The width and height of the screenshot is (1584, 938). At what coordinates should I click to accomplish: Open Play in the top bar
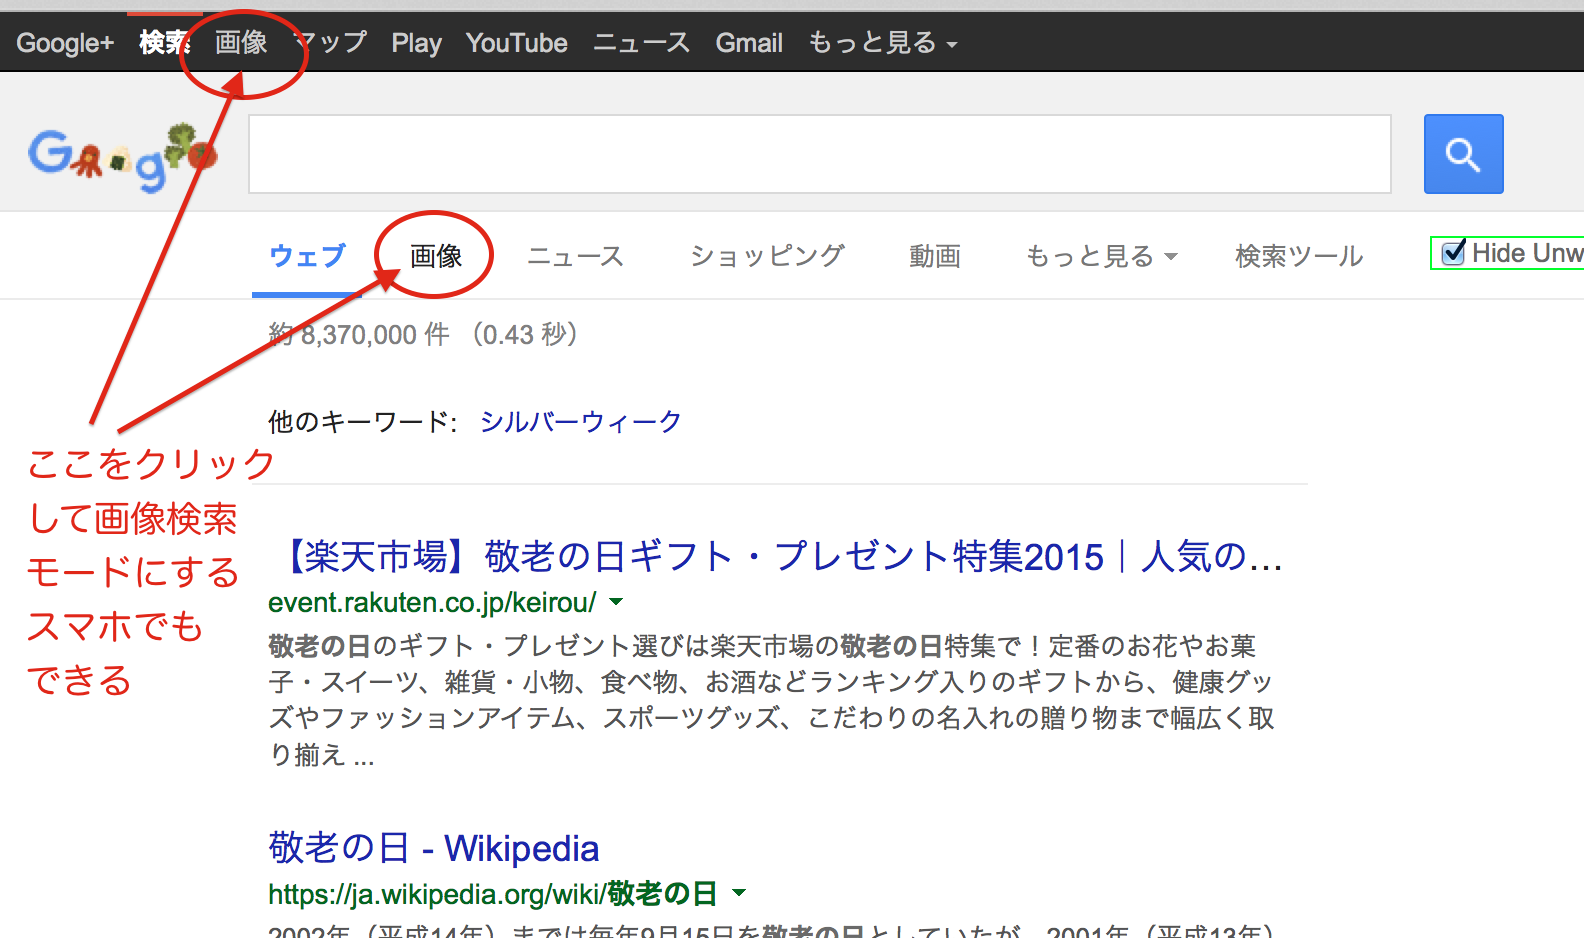(416, 43)
